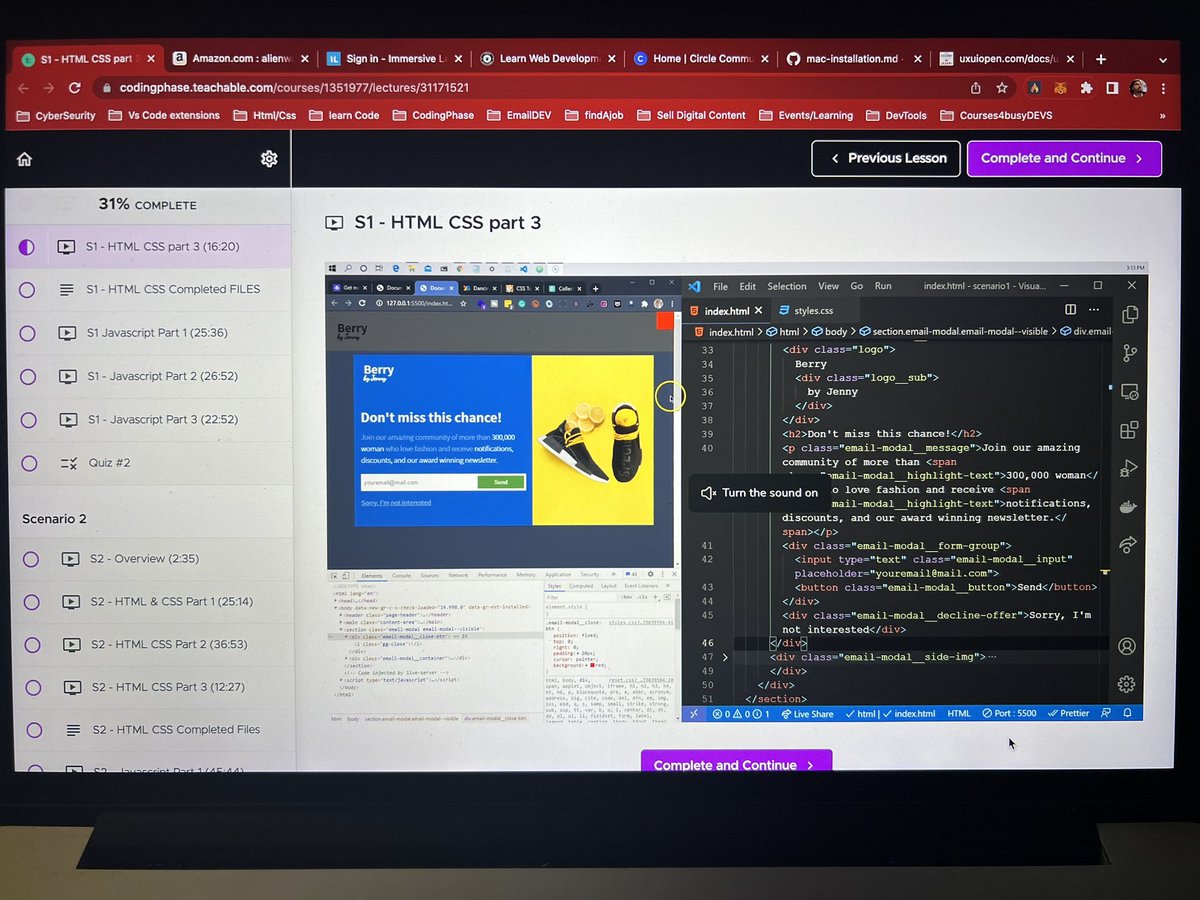Open the share icon in the address bar
Viewport: 1200px width, 900px height.
coord(975,88)
